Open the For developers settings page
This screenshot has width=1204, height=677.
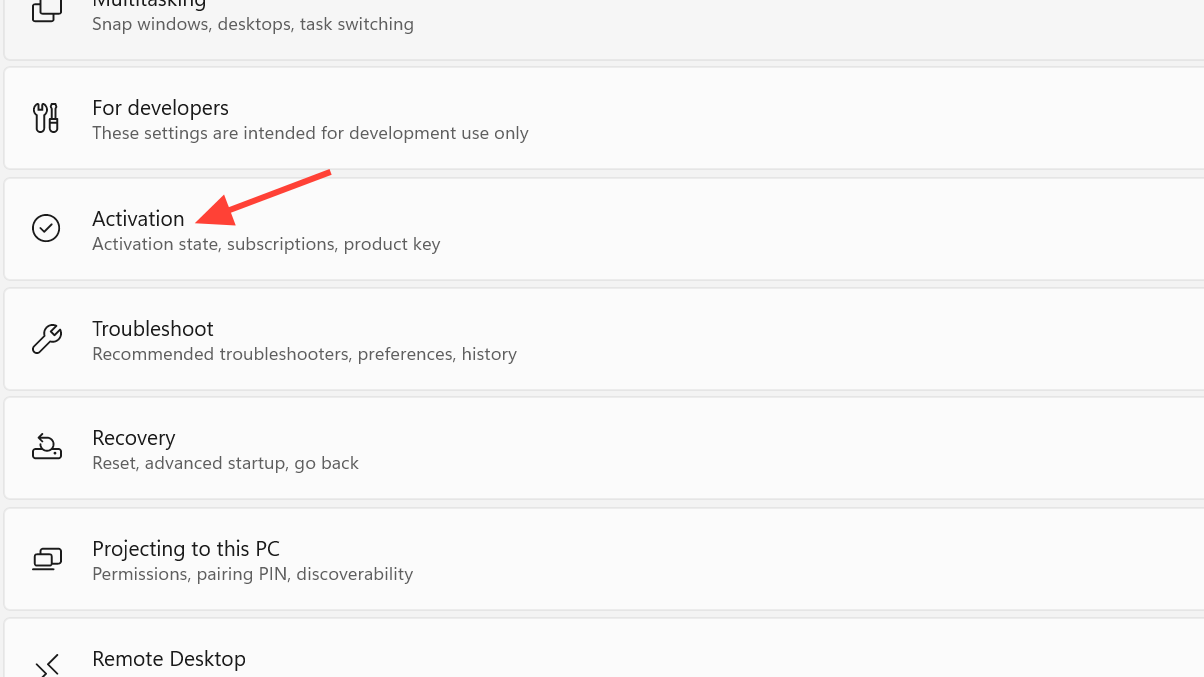160,108
